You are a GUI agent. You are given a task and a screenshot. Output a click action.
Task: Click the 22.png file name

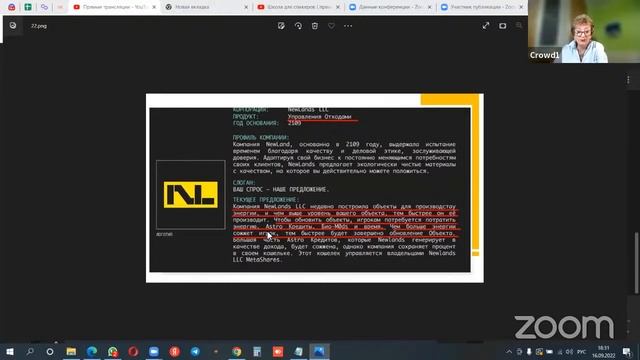pos(39,26)
